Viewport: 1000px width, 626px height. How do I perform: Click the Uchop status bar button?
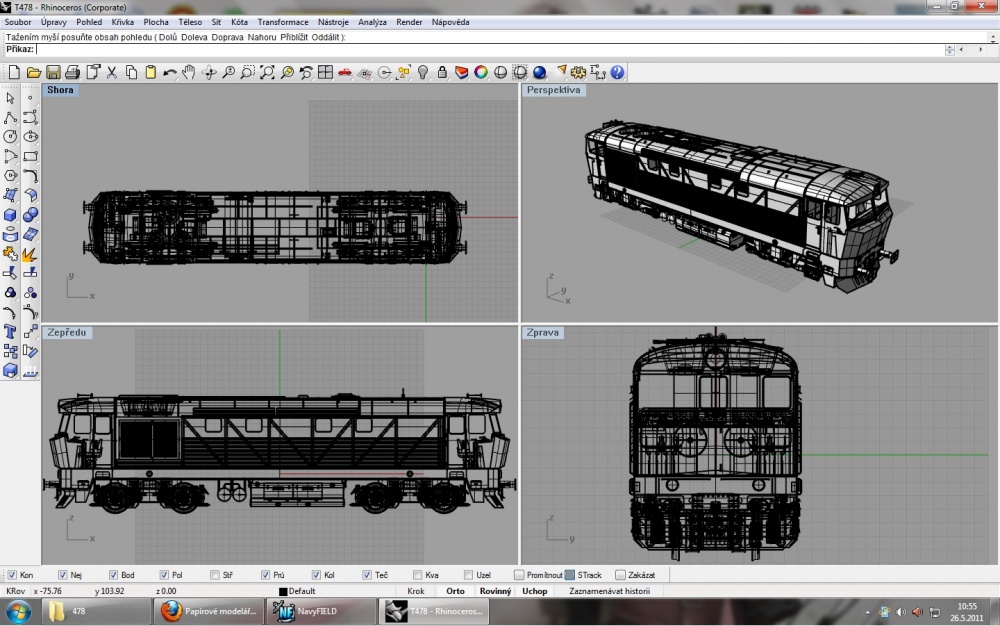534,592
